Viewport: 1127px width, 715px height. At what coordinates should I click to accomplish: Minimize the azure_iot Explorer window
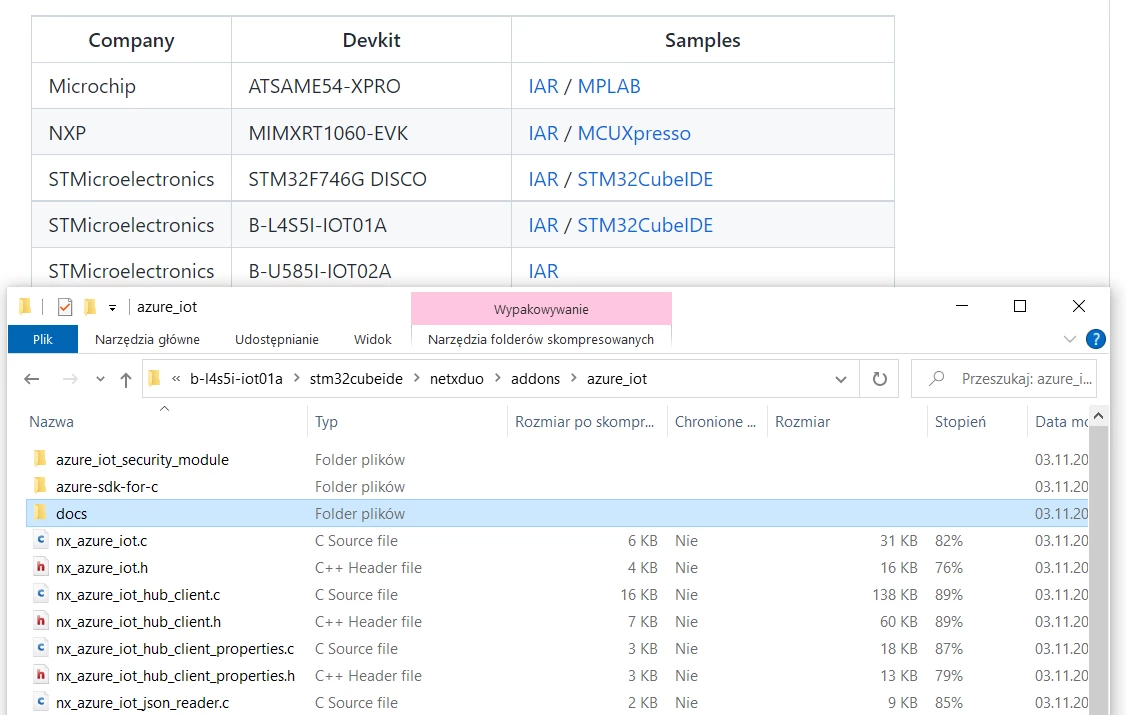pos(962,306)
